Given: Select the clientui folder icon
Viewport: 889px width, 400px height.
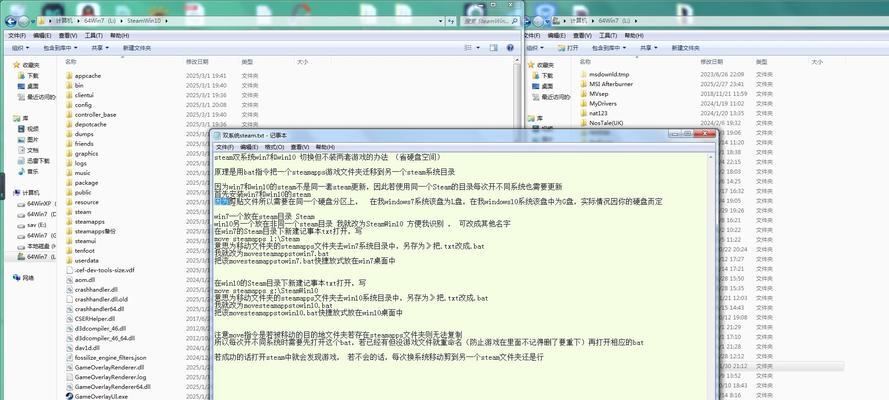Looking at the screenshot, I should point(69,95).
